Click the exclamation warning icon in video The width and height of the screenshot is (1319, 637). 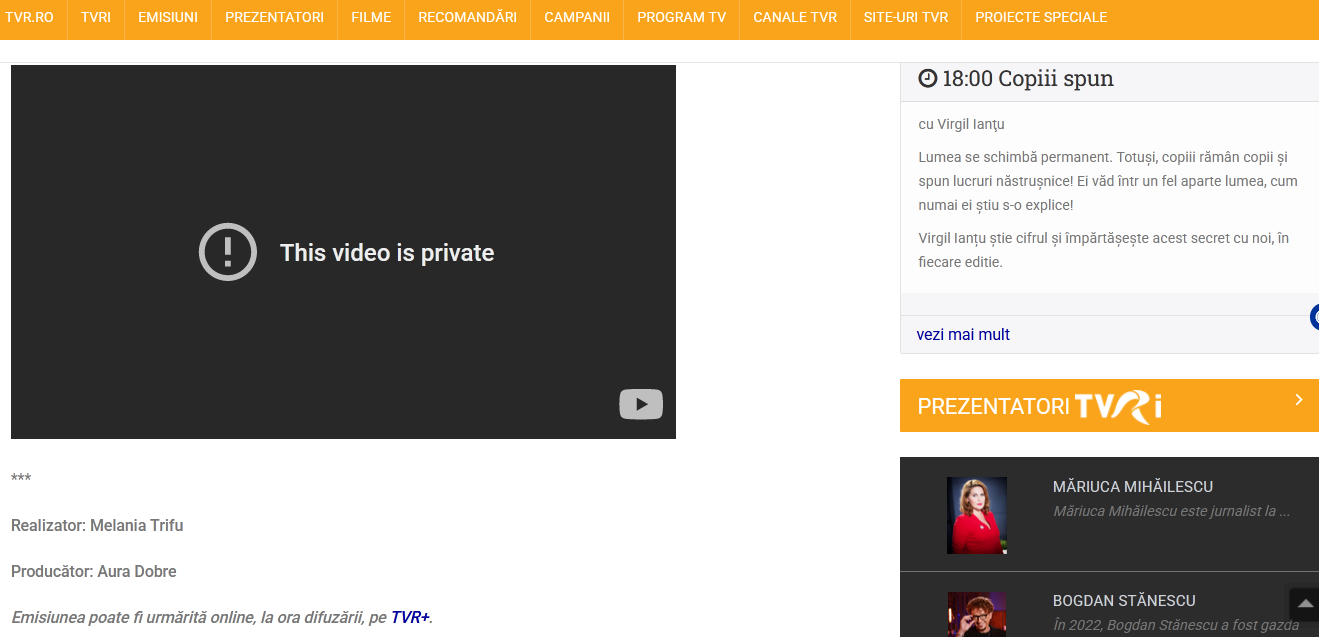(x=228, y=252)
